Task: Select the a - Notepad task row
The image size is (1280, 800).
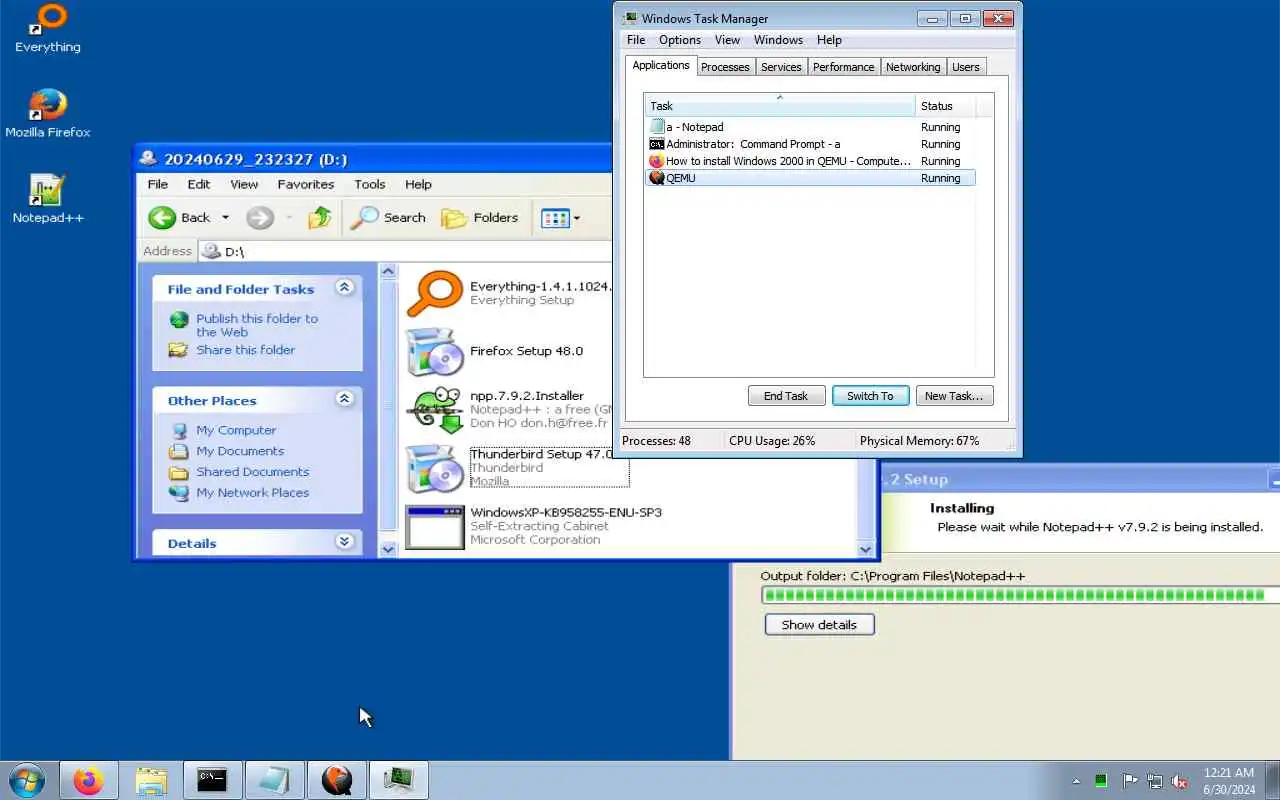Action: coord(810,127)
